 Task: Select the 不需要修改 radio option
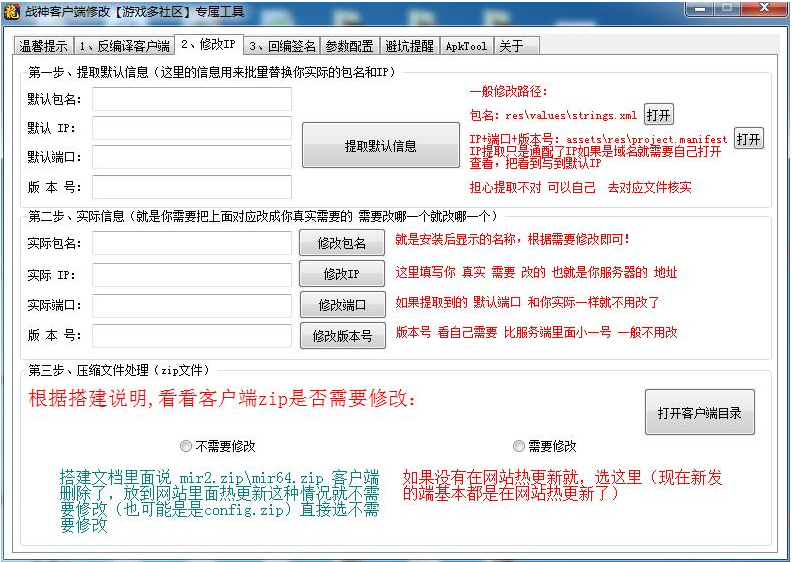click(186, 446)
